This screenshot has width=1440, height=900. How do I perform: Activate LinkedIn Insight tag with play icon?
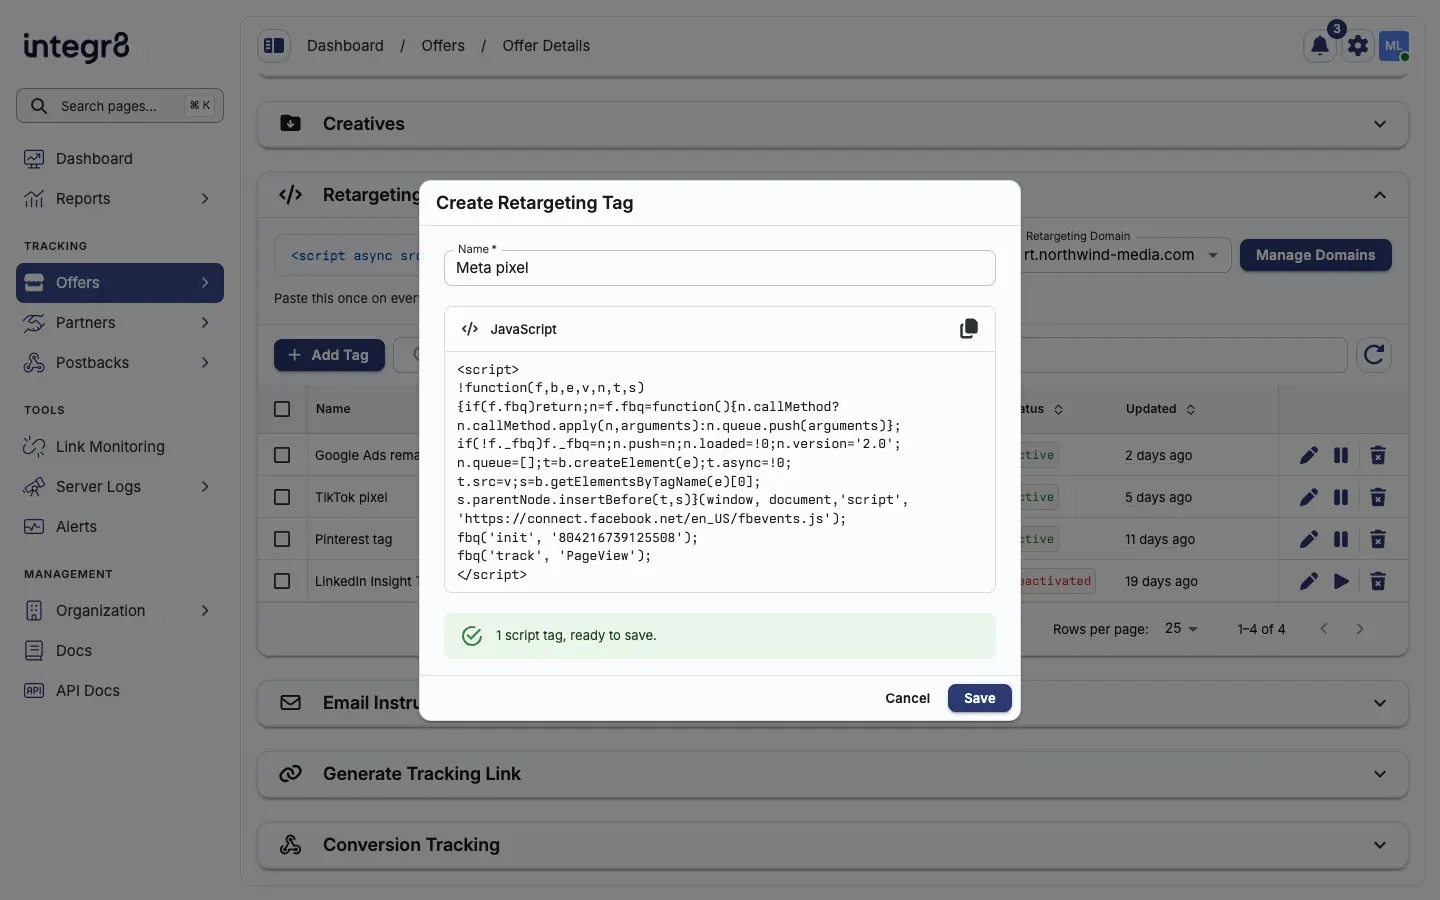coord(1341,581)
